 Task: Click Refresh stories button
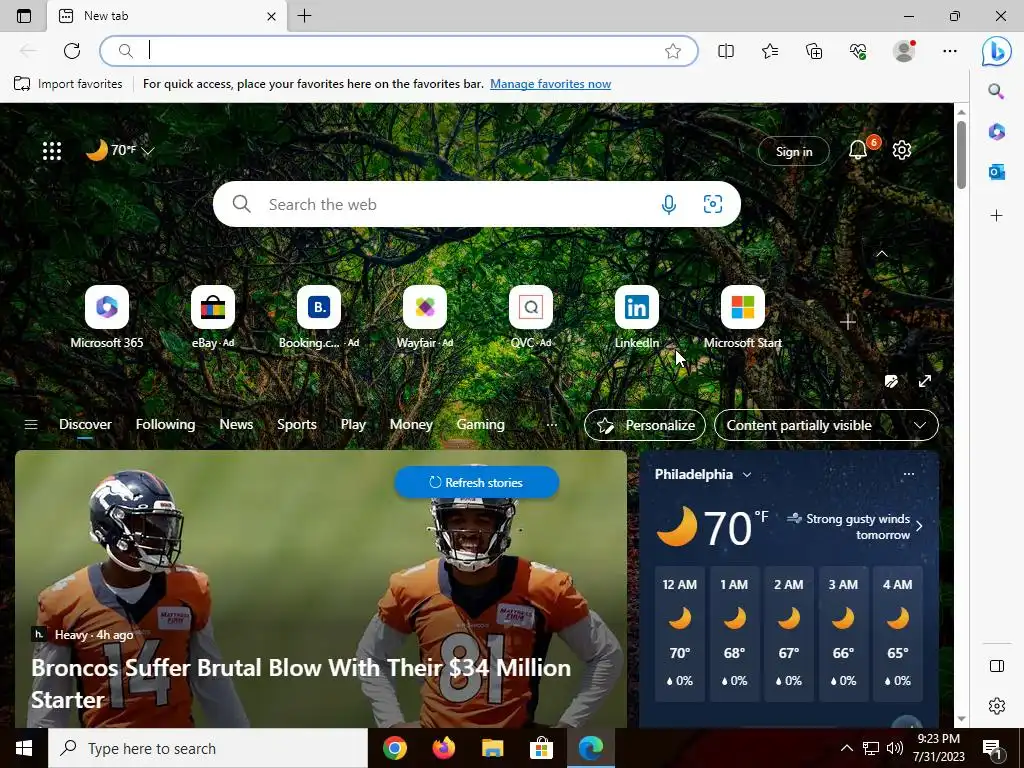477,483
